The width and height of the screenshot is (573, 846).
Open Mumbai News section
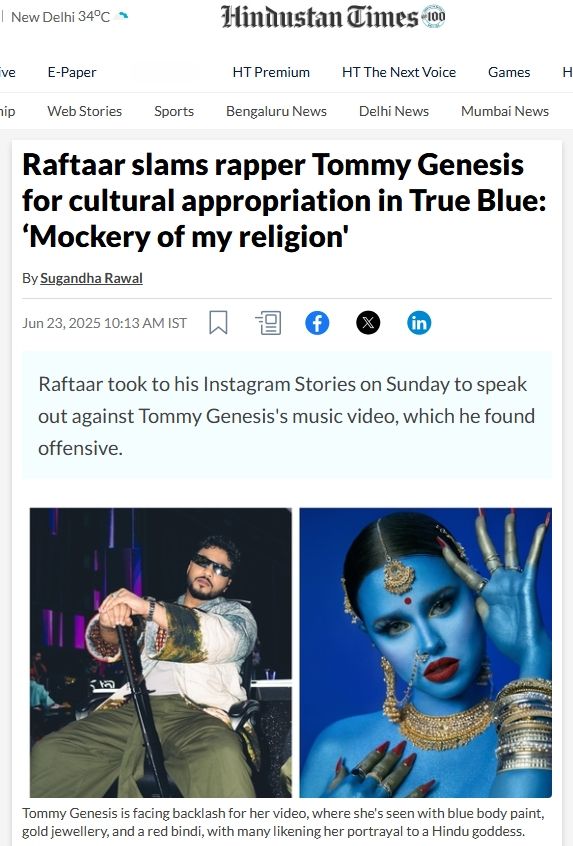click(504, 111)
